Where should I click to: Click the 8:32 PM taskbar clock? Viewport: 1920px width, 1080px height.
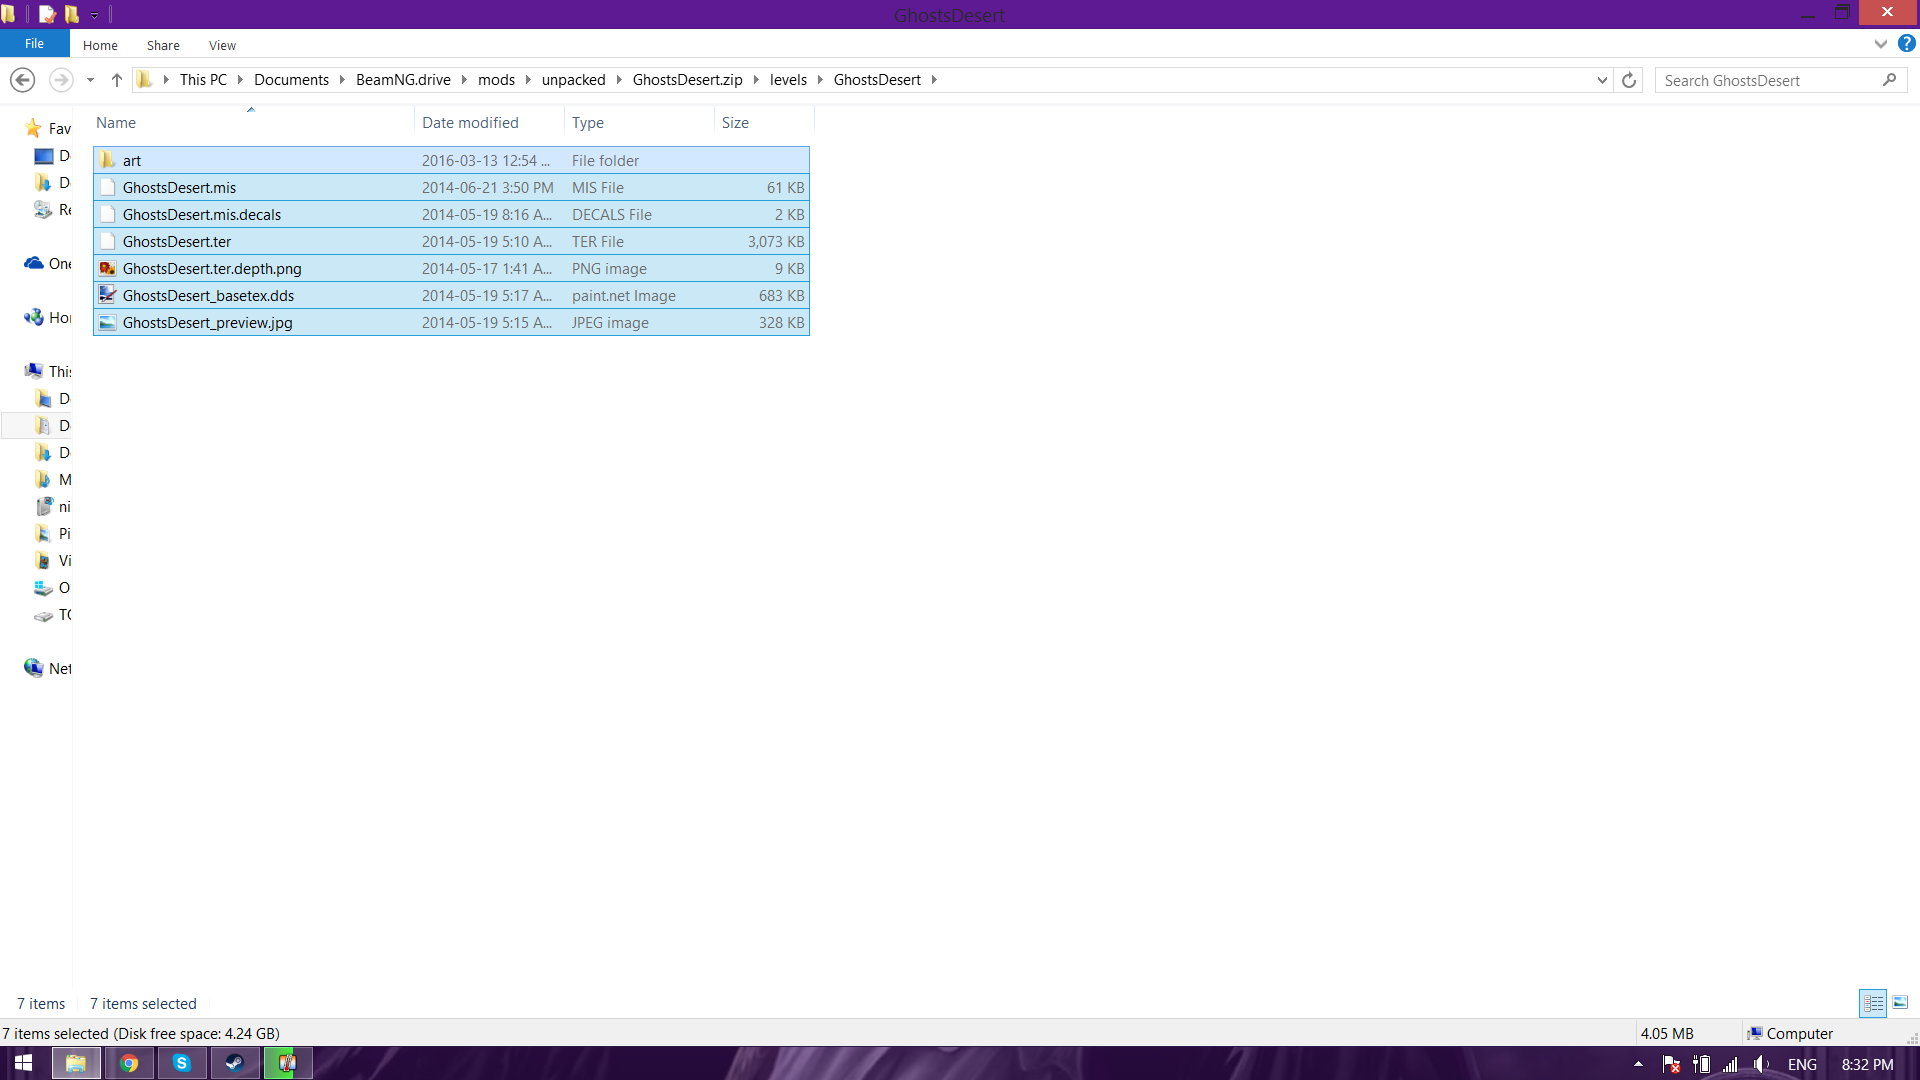pos(1867,1064)
